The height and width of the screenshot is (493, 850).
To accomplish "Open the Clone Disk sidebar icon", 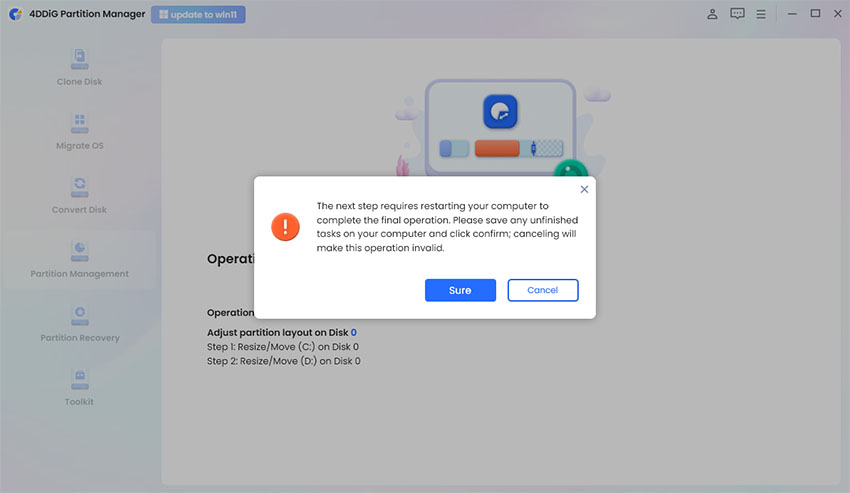I will tap(80, 59).
